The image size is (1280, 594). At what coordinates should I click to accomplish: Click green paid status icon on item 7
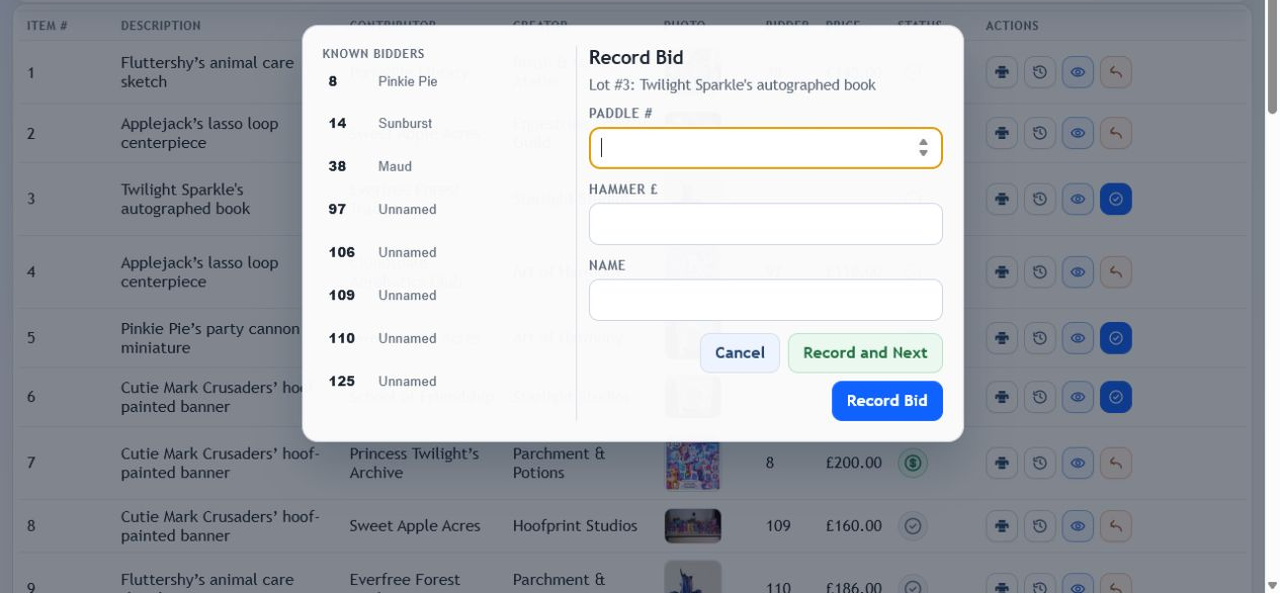tap(912, 463)
